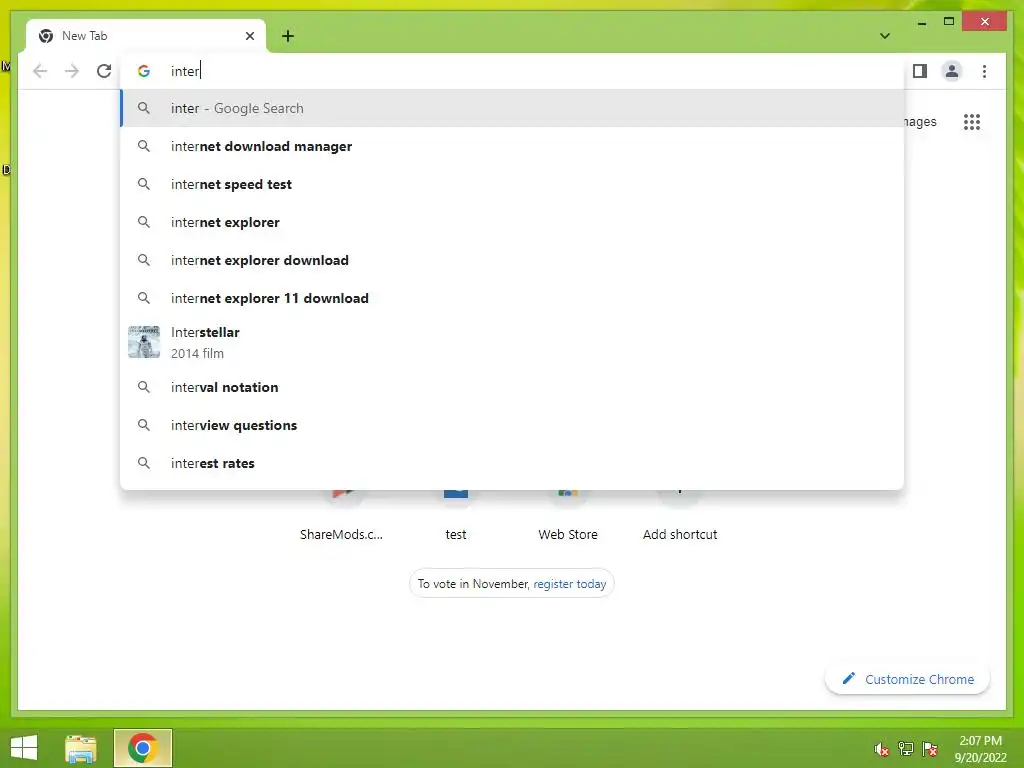Choose "interview questions" suggestion
Image resolution: width=1024 pixels, height=768 pixels.
coord(512,425)
